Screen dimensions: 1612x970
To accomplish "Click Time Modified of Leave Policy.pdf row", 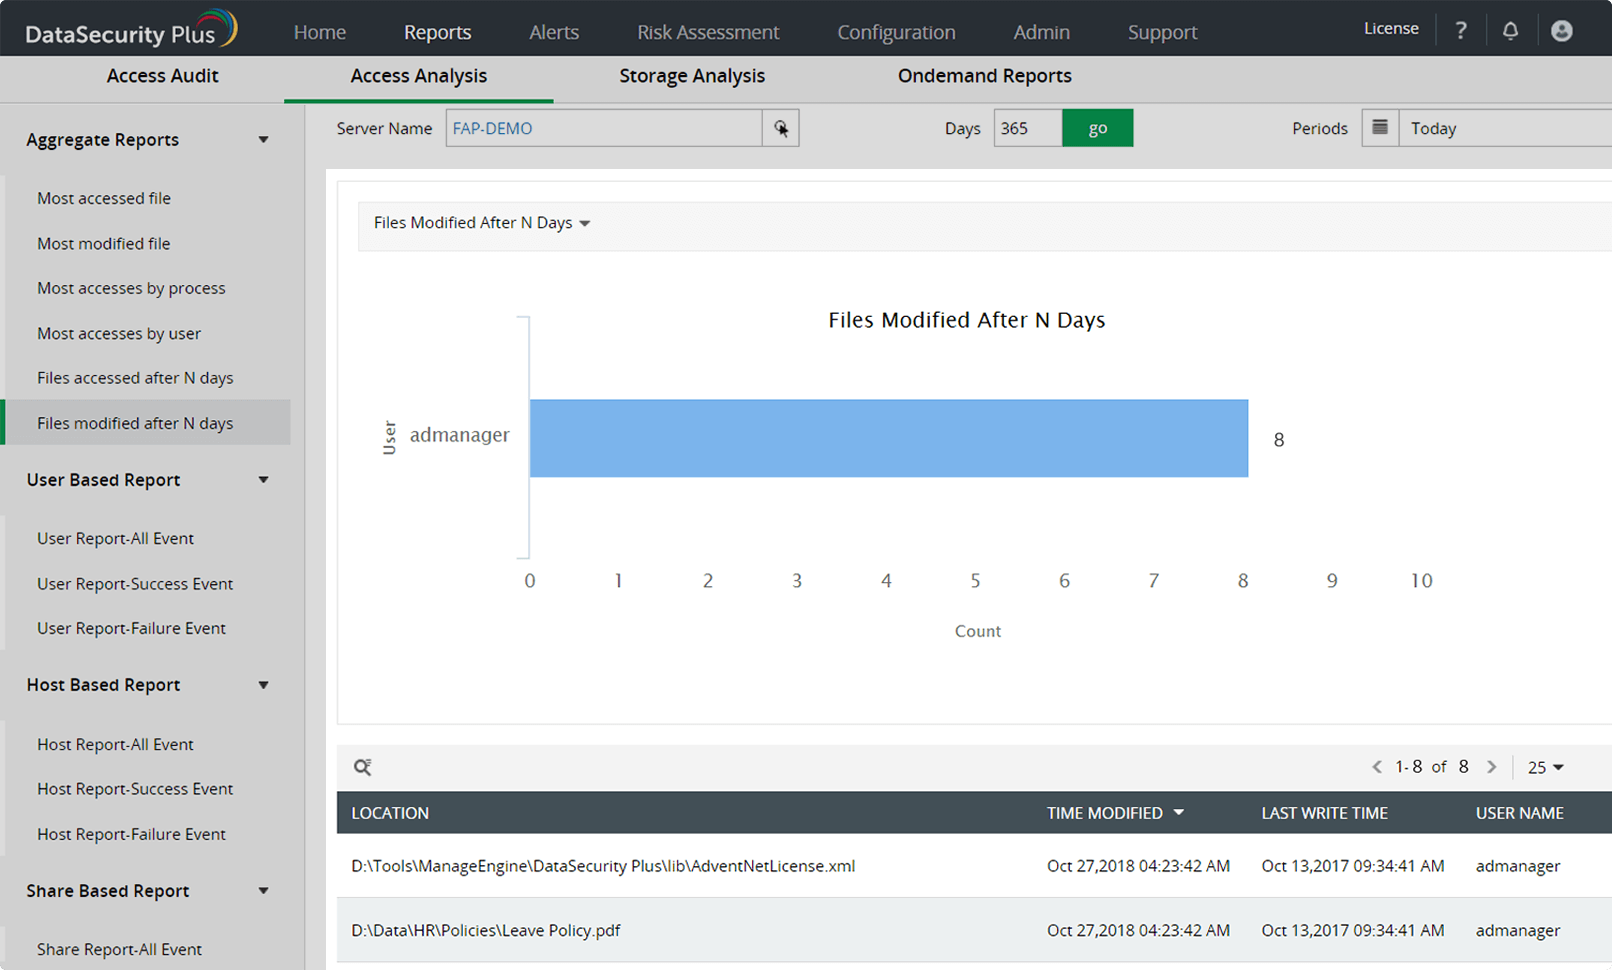I will 1138,930.
